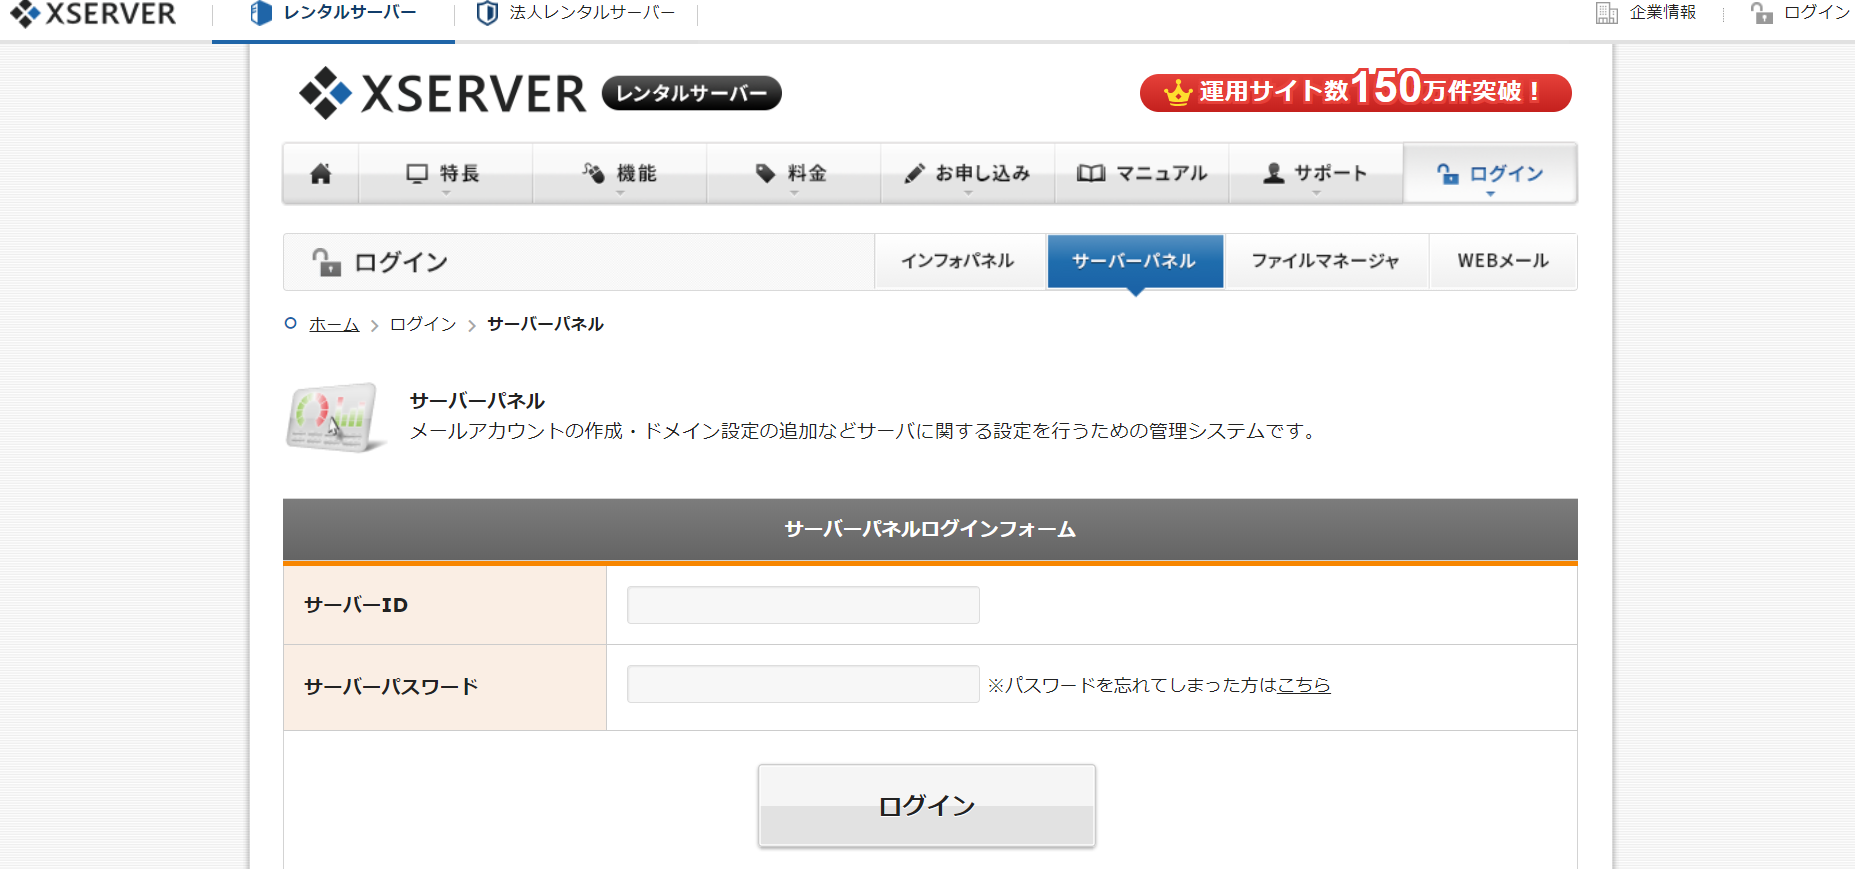The height and width of the screenshot is (869, 1855).
Task: Click the blue padlock icon beside ログイン
Action: point(1448,174)
